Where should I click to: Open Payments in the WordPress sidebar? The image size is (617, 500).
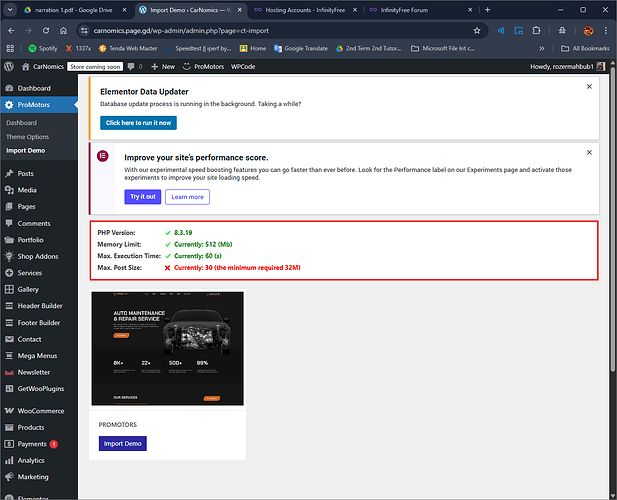pos(32,443)
